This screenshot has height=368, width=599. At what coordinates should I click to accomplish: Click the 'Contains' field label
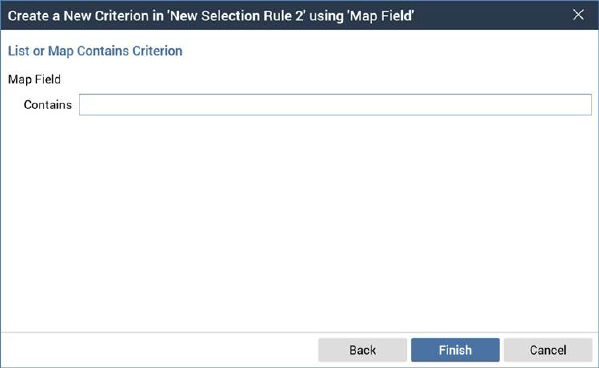[48, 105]
